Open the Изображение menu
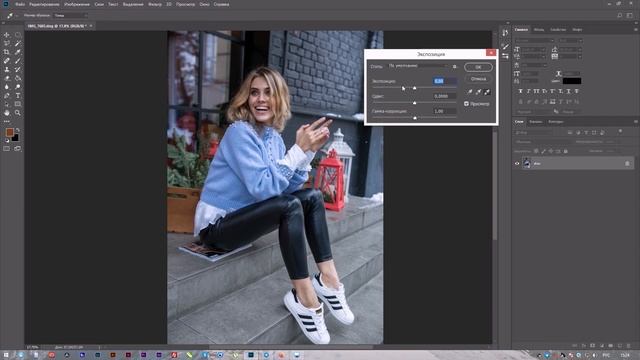This screenshot has height=360, width=640. tap(77, 4)
